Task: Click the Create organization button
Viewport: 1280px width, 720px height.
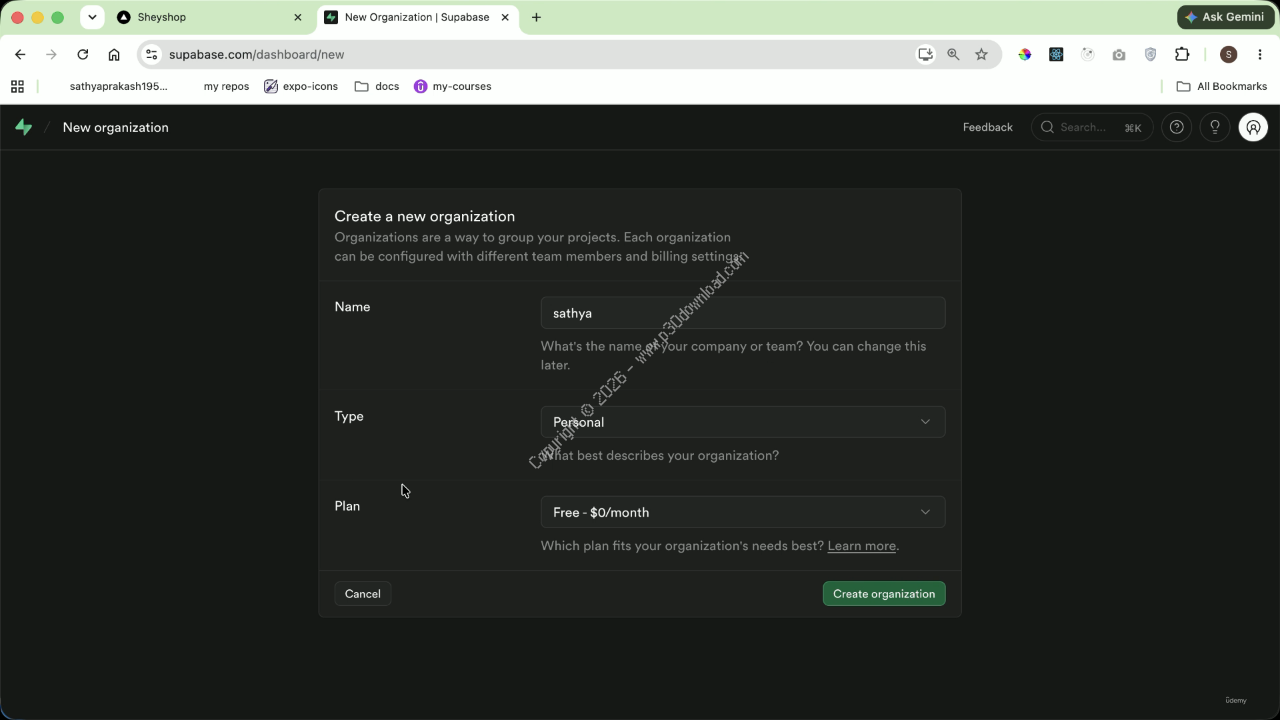Action: (884, 594)
